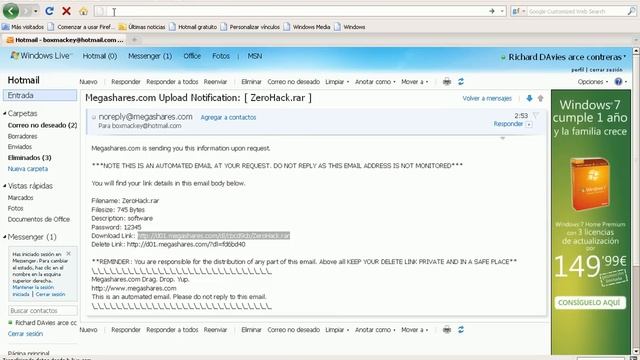Click the Buscar contactos search field
The image size is (640, 360).
pos(42,311)
